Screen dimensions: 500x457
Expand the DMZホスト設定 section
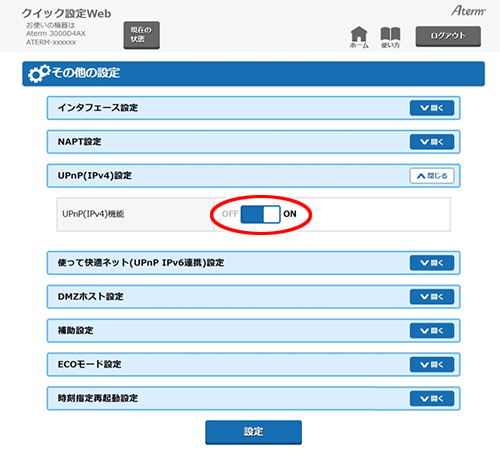pos(432,297)
